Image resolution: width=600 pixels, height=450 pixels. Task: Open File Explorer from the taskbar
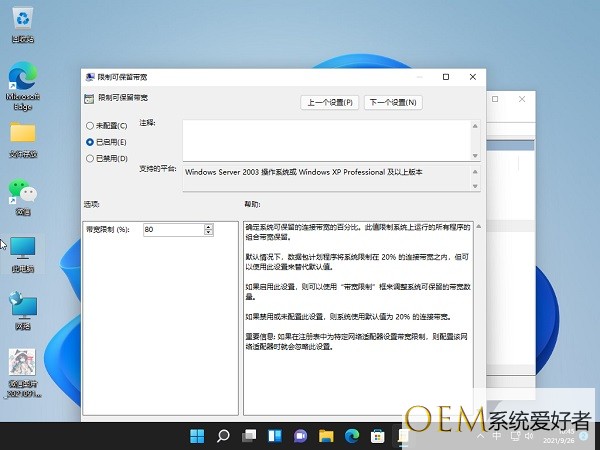tap(325, 436)
